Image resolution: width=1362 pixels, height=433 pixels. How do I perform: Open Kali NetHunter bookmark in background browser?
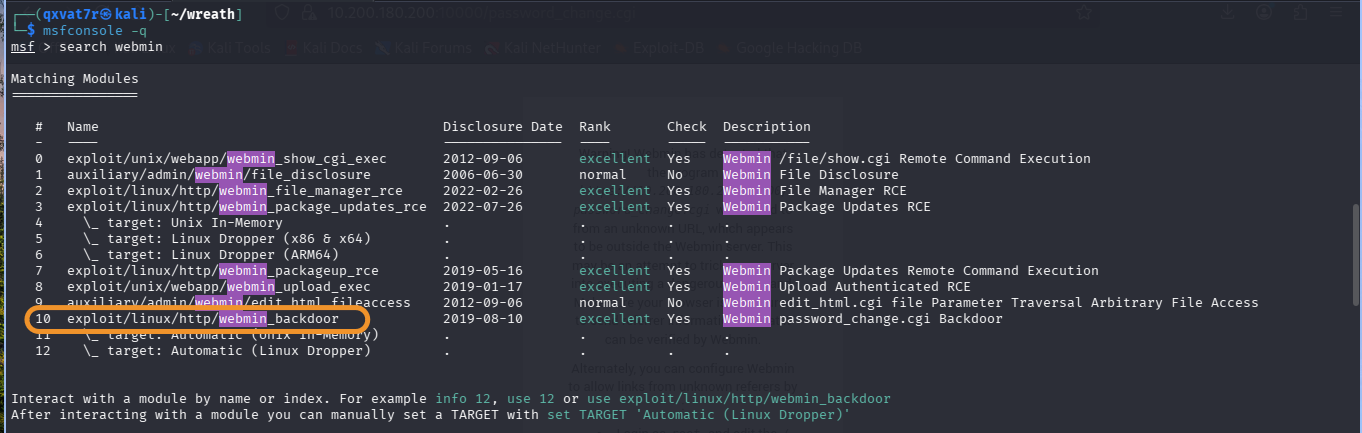tap(545, 47)
